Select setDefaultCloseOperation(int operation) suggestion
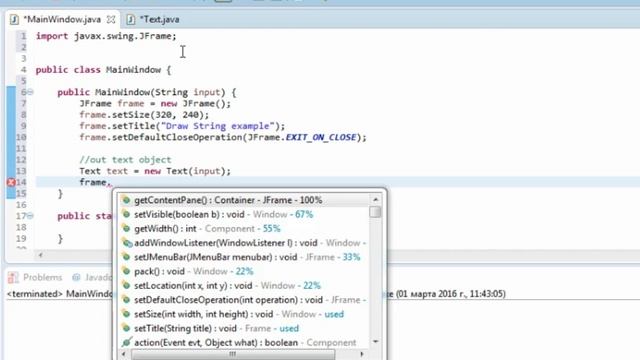 pyautogui.click(x=244, y=300)
